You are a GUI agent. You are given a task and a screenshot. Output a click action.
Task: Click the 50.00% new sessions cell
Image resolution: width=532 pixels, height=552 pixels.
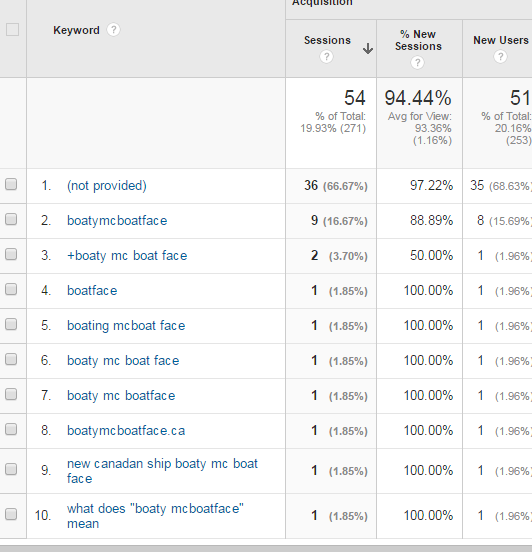coord(431,256)
